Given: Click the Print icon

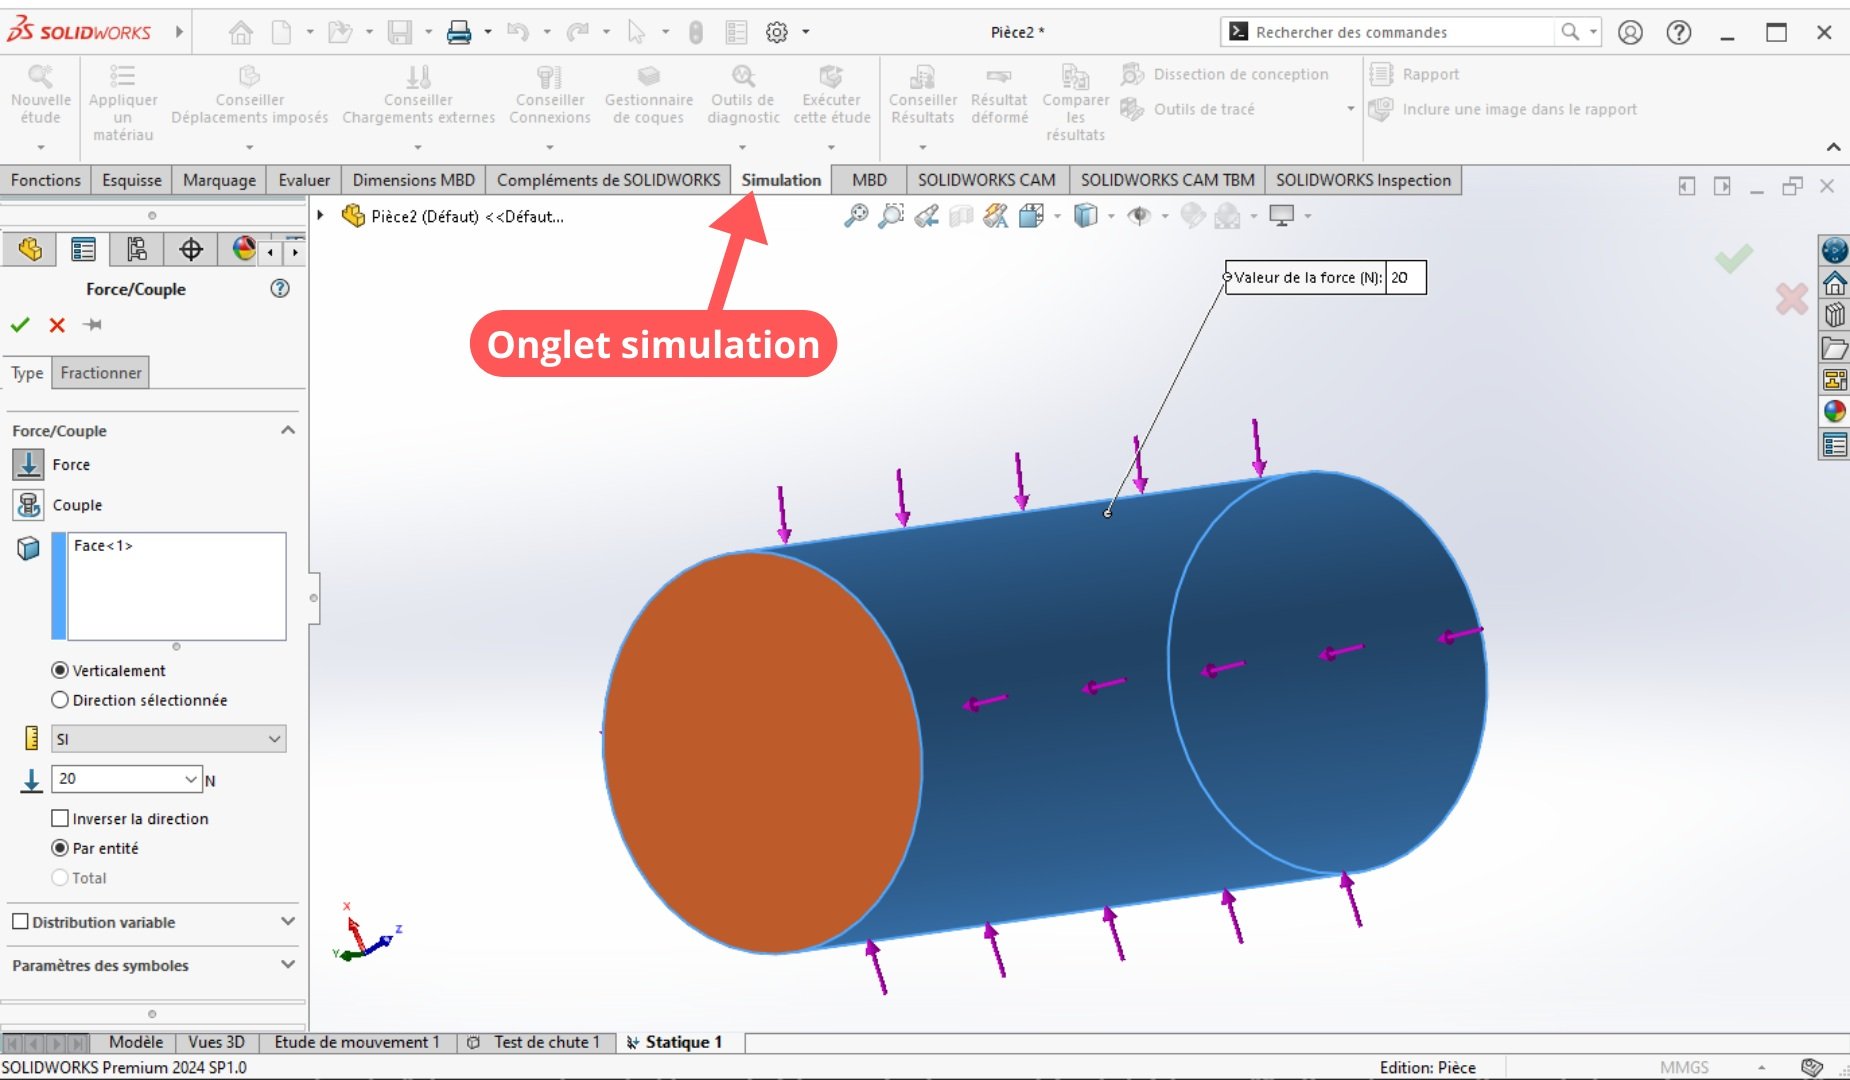Looking at the screenshot, I should pos(459,32).
